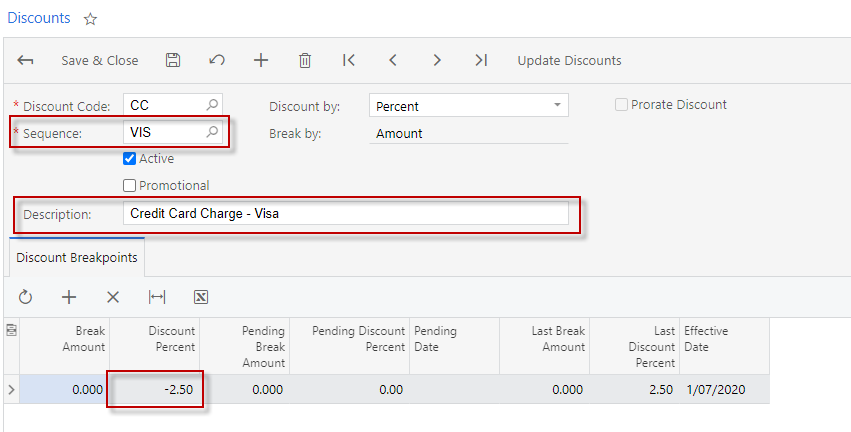Refresh the Discount Breakpoints grid
851x432 pixels.
tap(26, 297)
